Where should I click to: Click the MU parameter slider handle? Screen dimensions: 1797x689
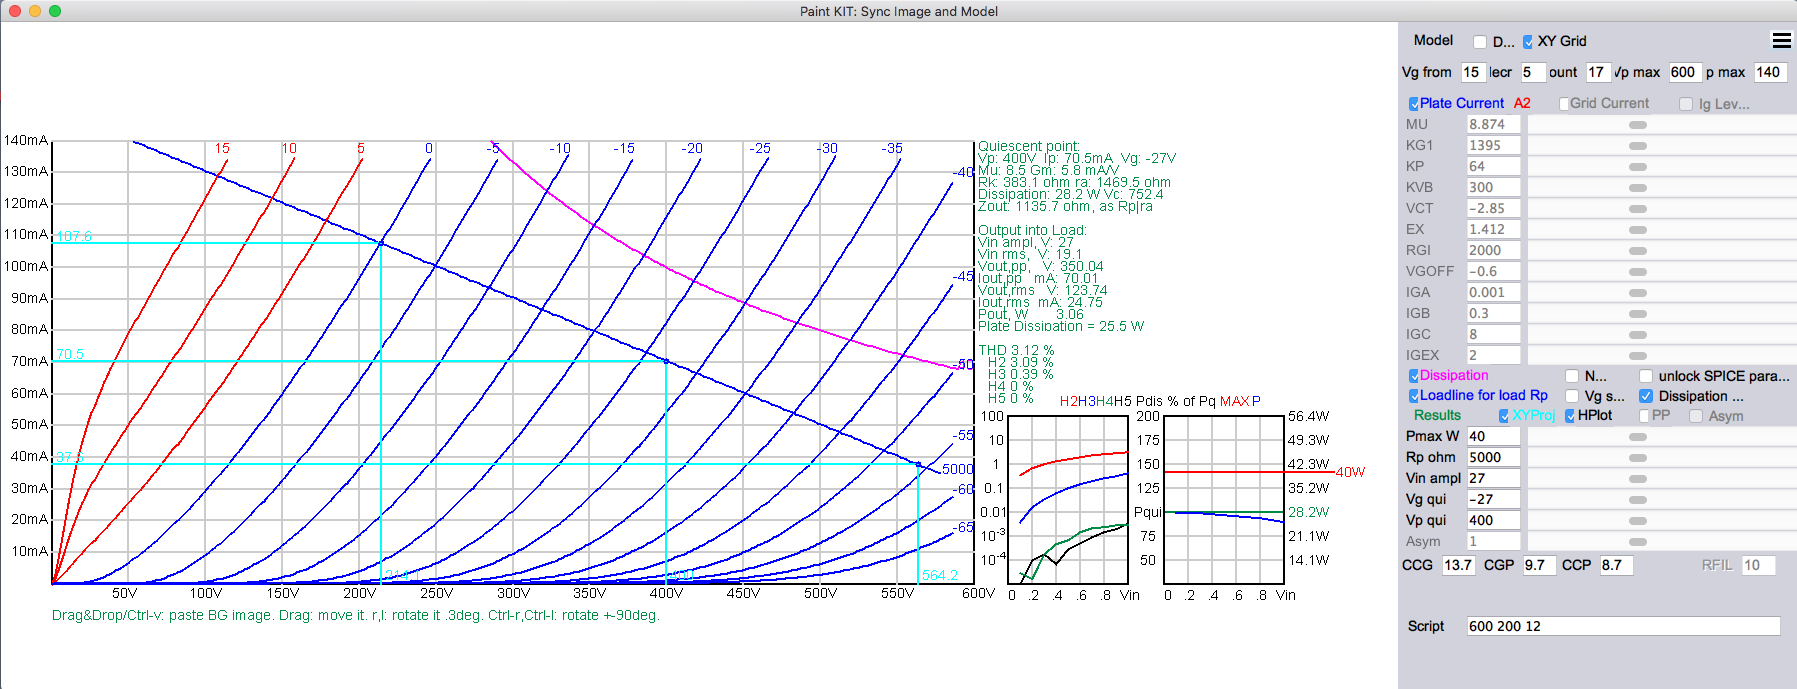pos(1638,125)
